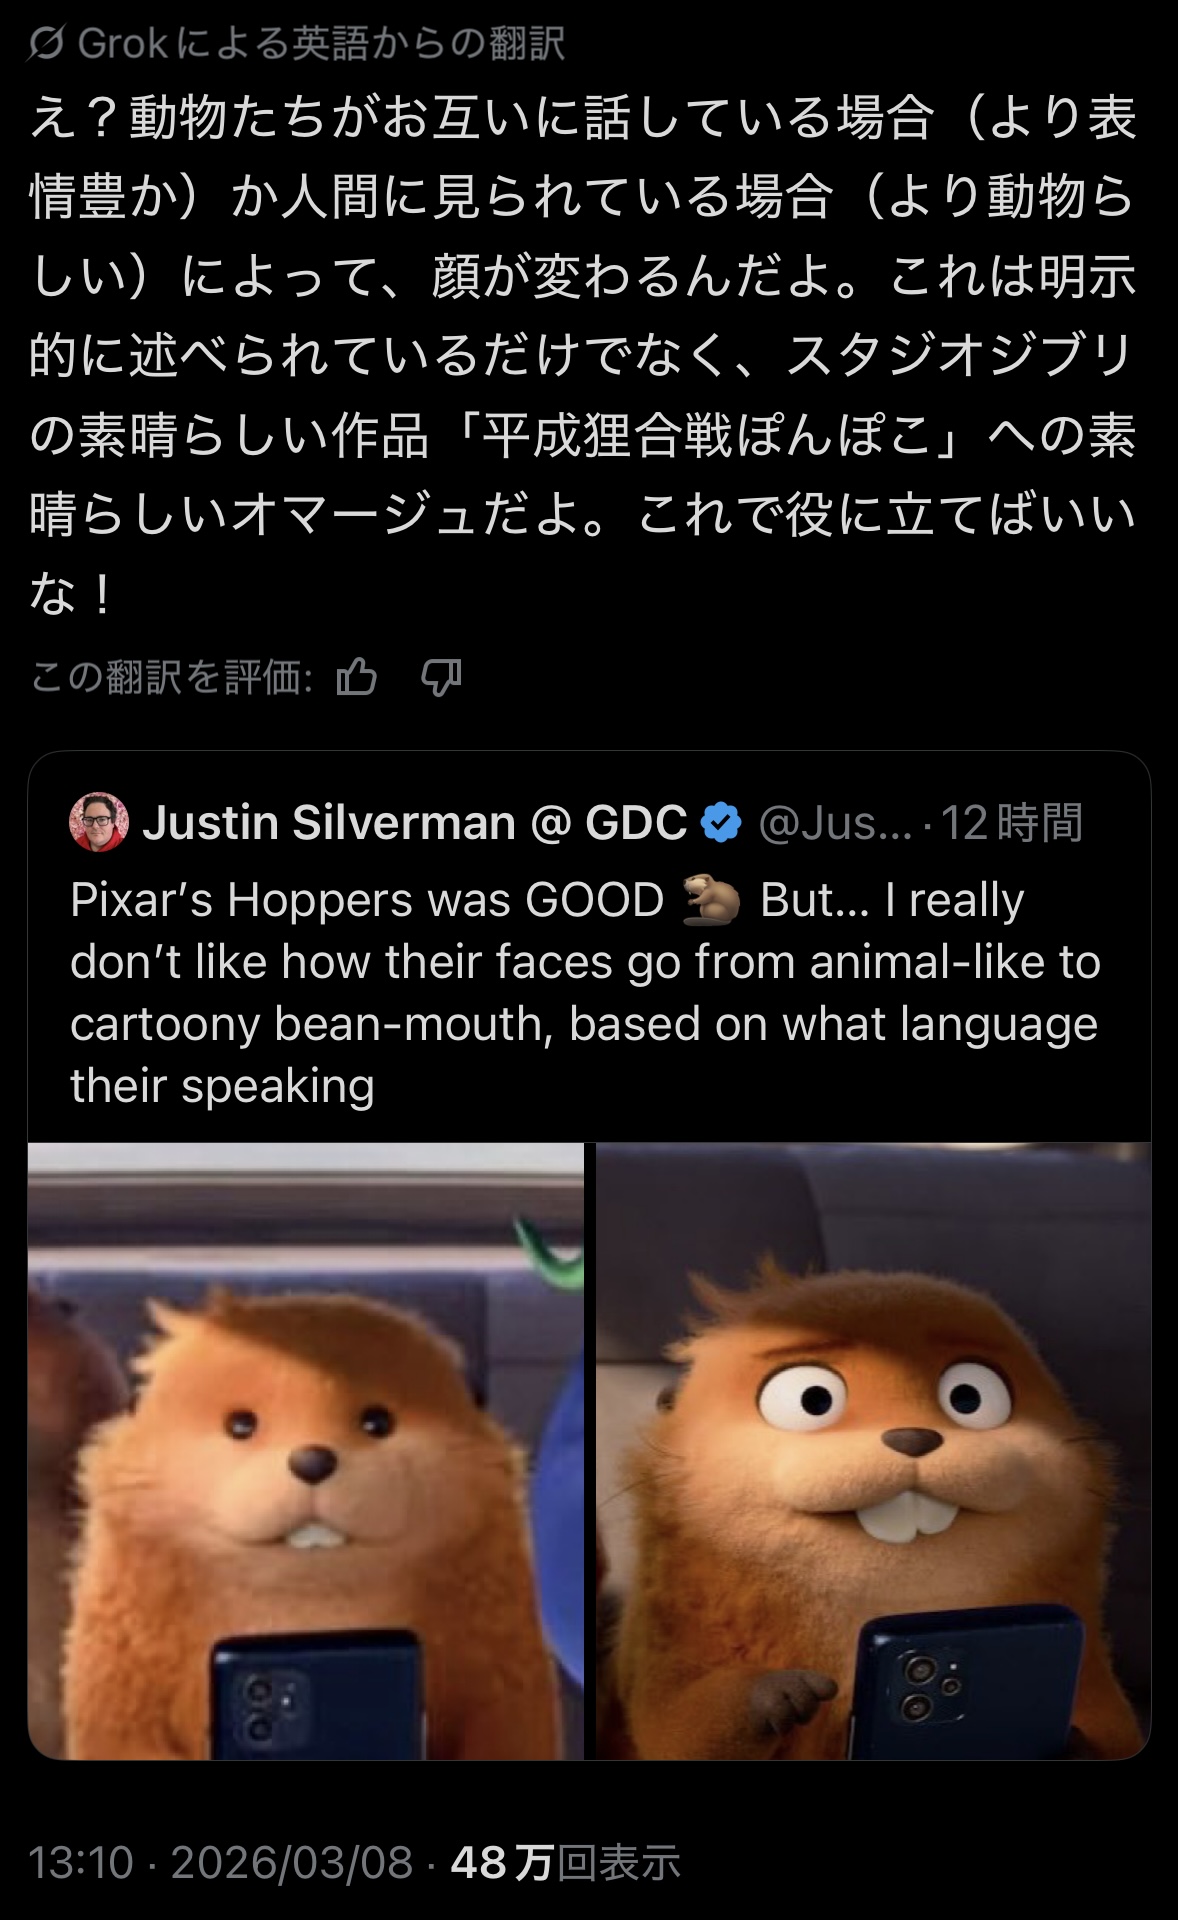1178x1920 pixels.
Task: Click the thumbs down translation rating icon
Action: [441, 678]
